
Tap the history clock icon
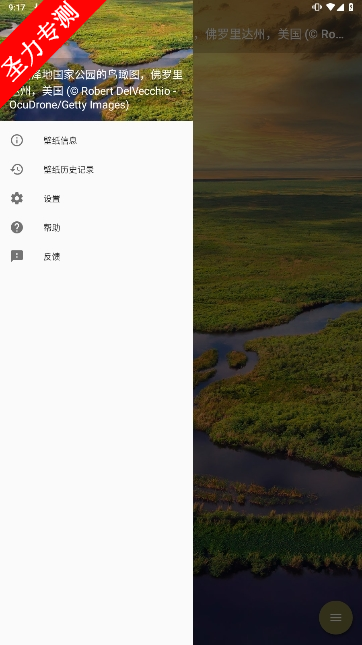pos(17,169)
